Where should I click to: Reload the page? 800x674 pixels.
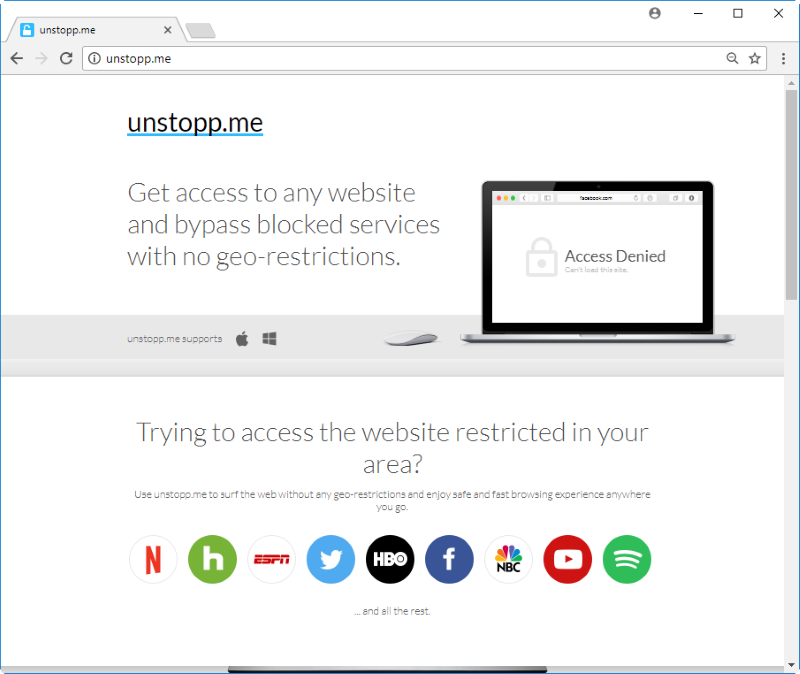pyautogui.click(x=66, y=59)
